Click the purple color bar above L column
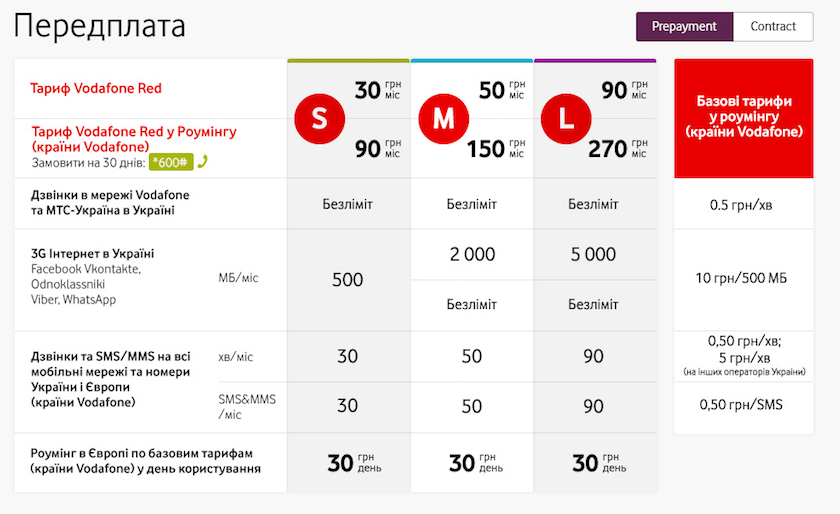The width and height of the screenshot is (840, 514). point(595,61)
